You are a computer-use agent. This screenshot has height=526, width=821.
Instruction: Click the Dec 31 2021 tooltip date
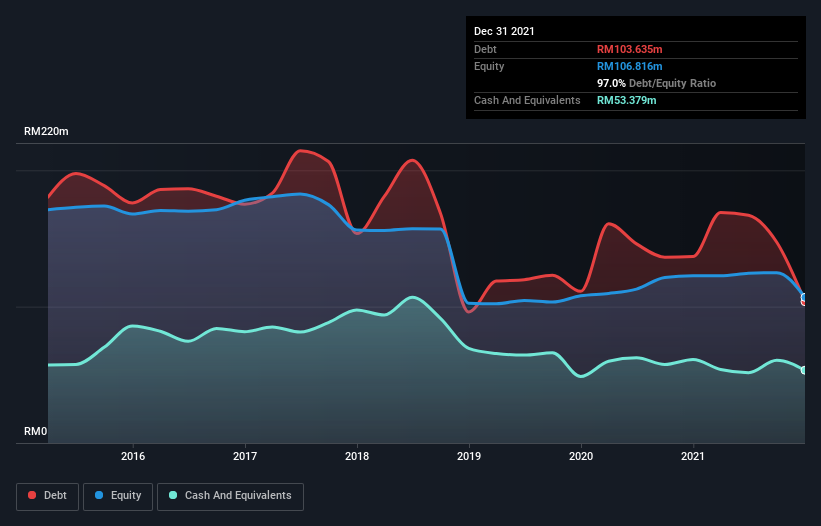(504, 31)
